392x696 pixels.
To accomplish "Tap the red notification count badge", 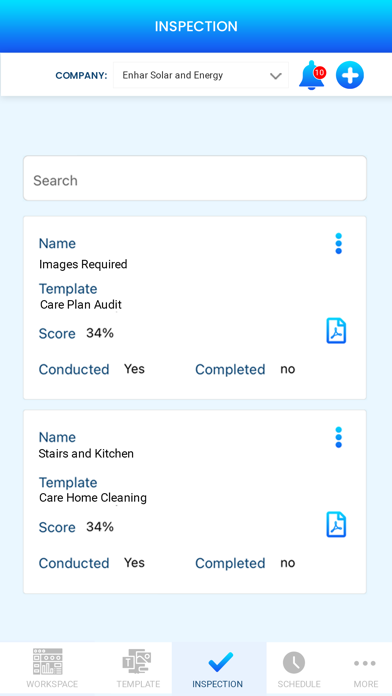I will 320,72.
